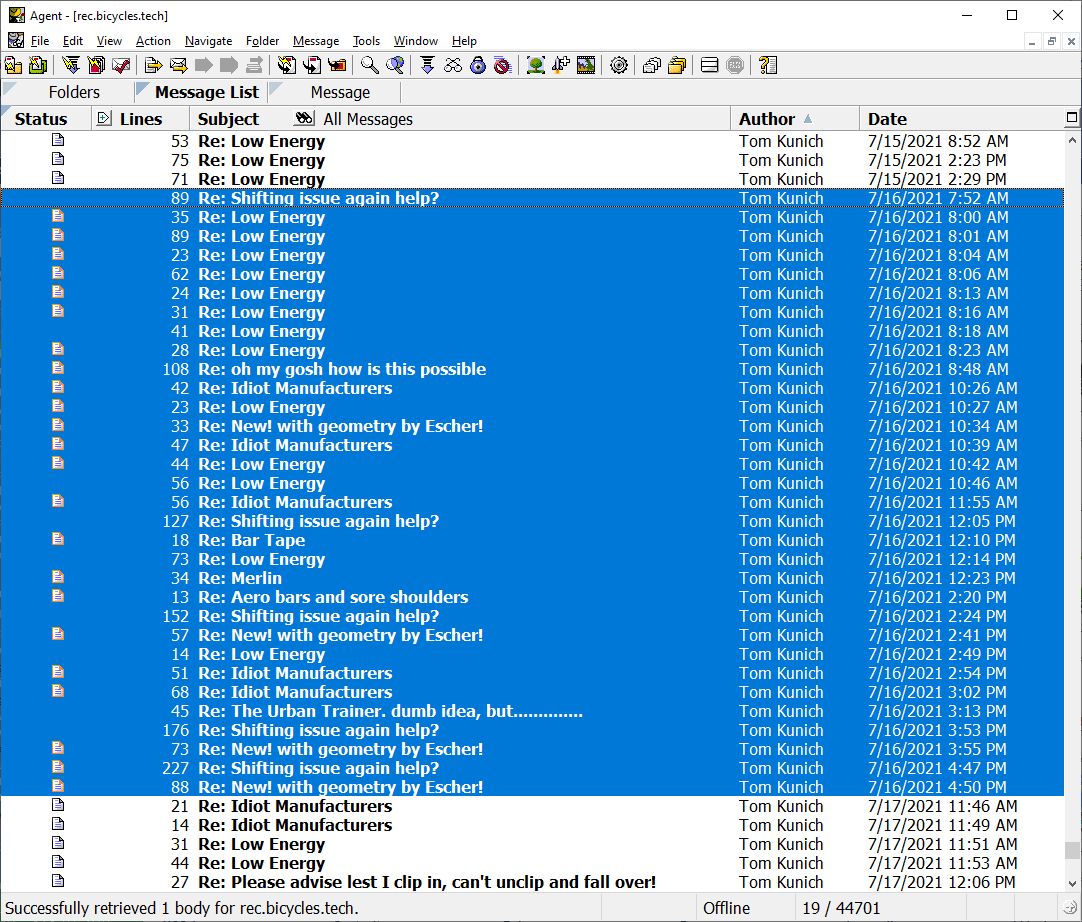Click the vertical scrollbar thumb in message list
This screenshot has width=1082, height=922.
(x=1072, y=850)
